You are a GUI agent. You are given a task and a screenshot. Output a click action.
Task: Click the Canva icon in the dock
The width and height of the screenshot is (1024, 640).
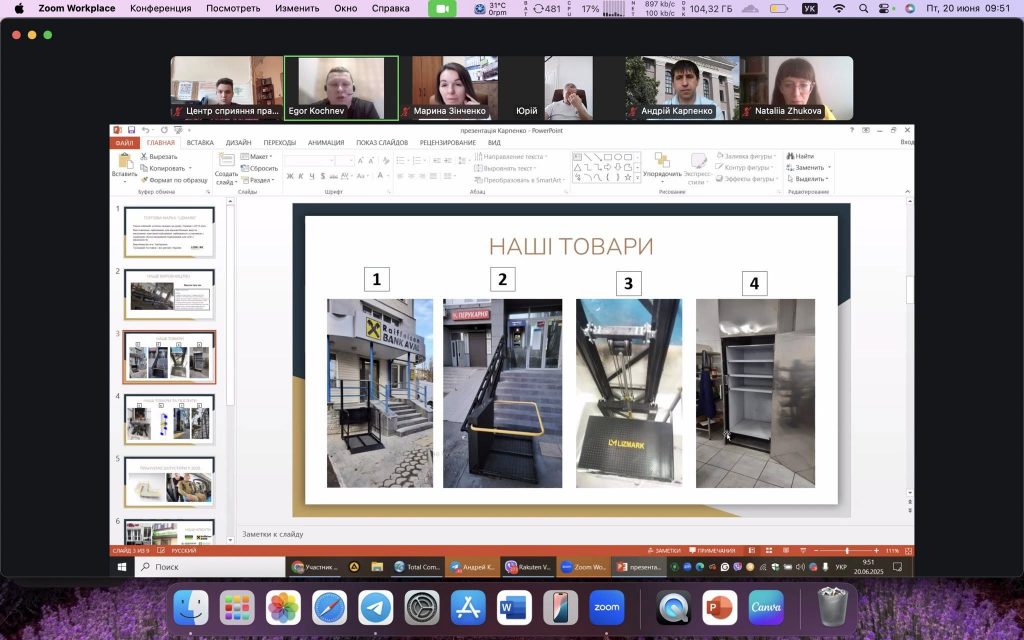pos(766,607)
